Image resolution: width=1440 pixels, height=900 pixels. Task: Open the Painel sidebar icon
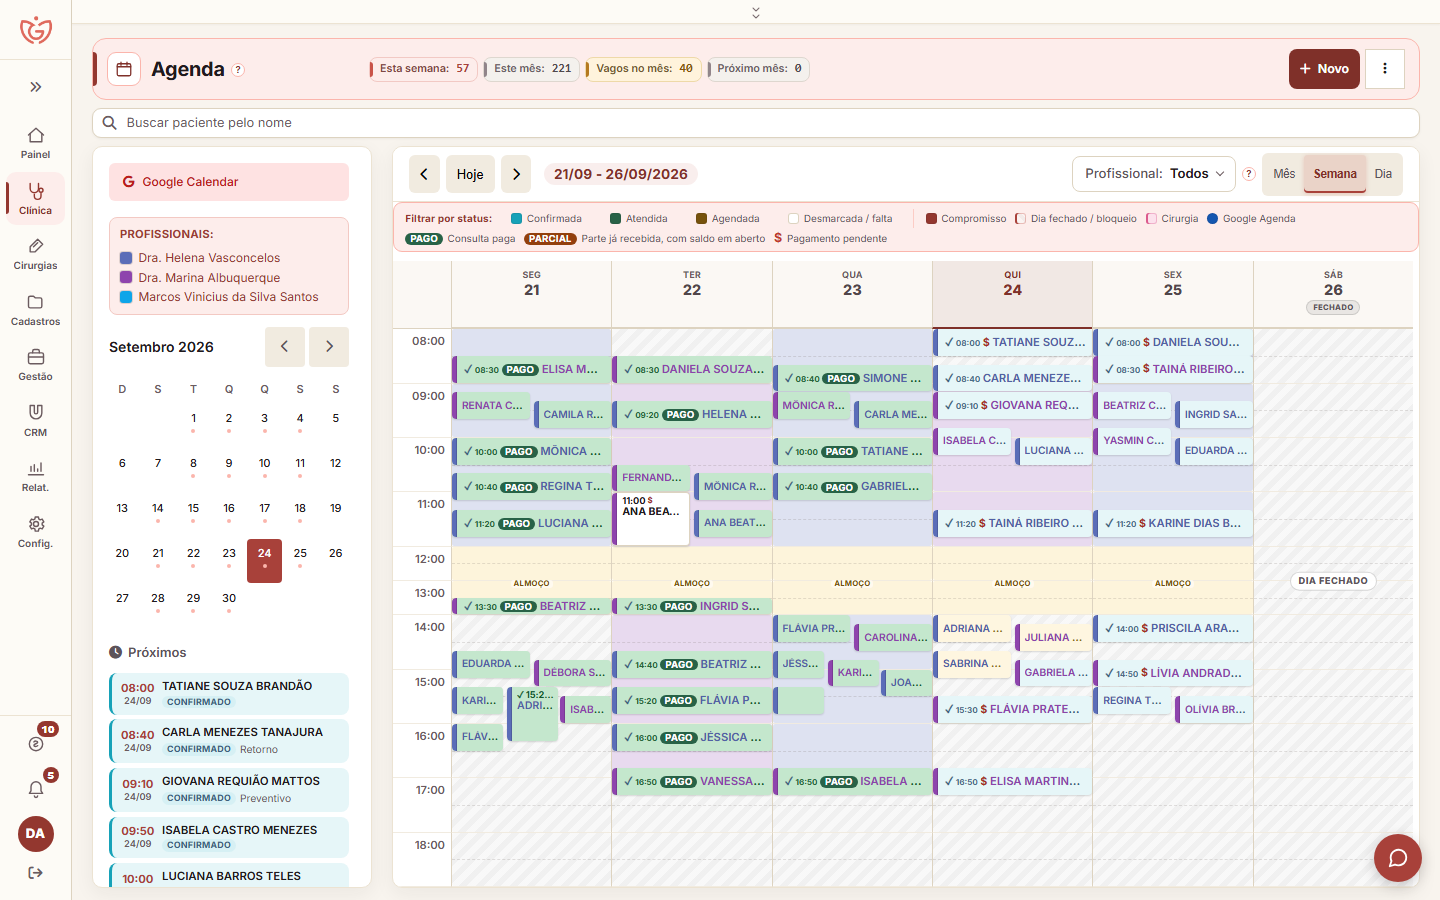[x=35, y=142]
